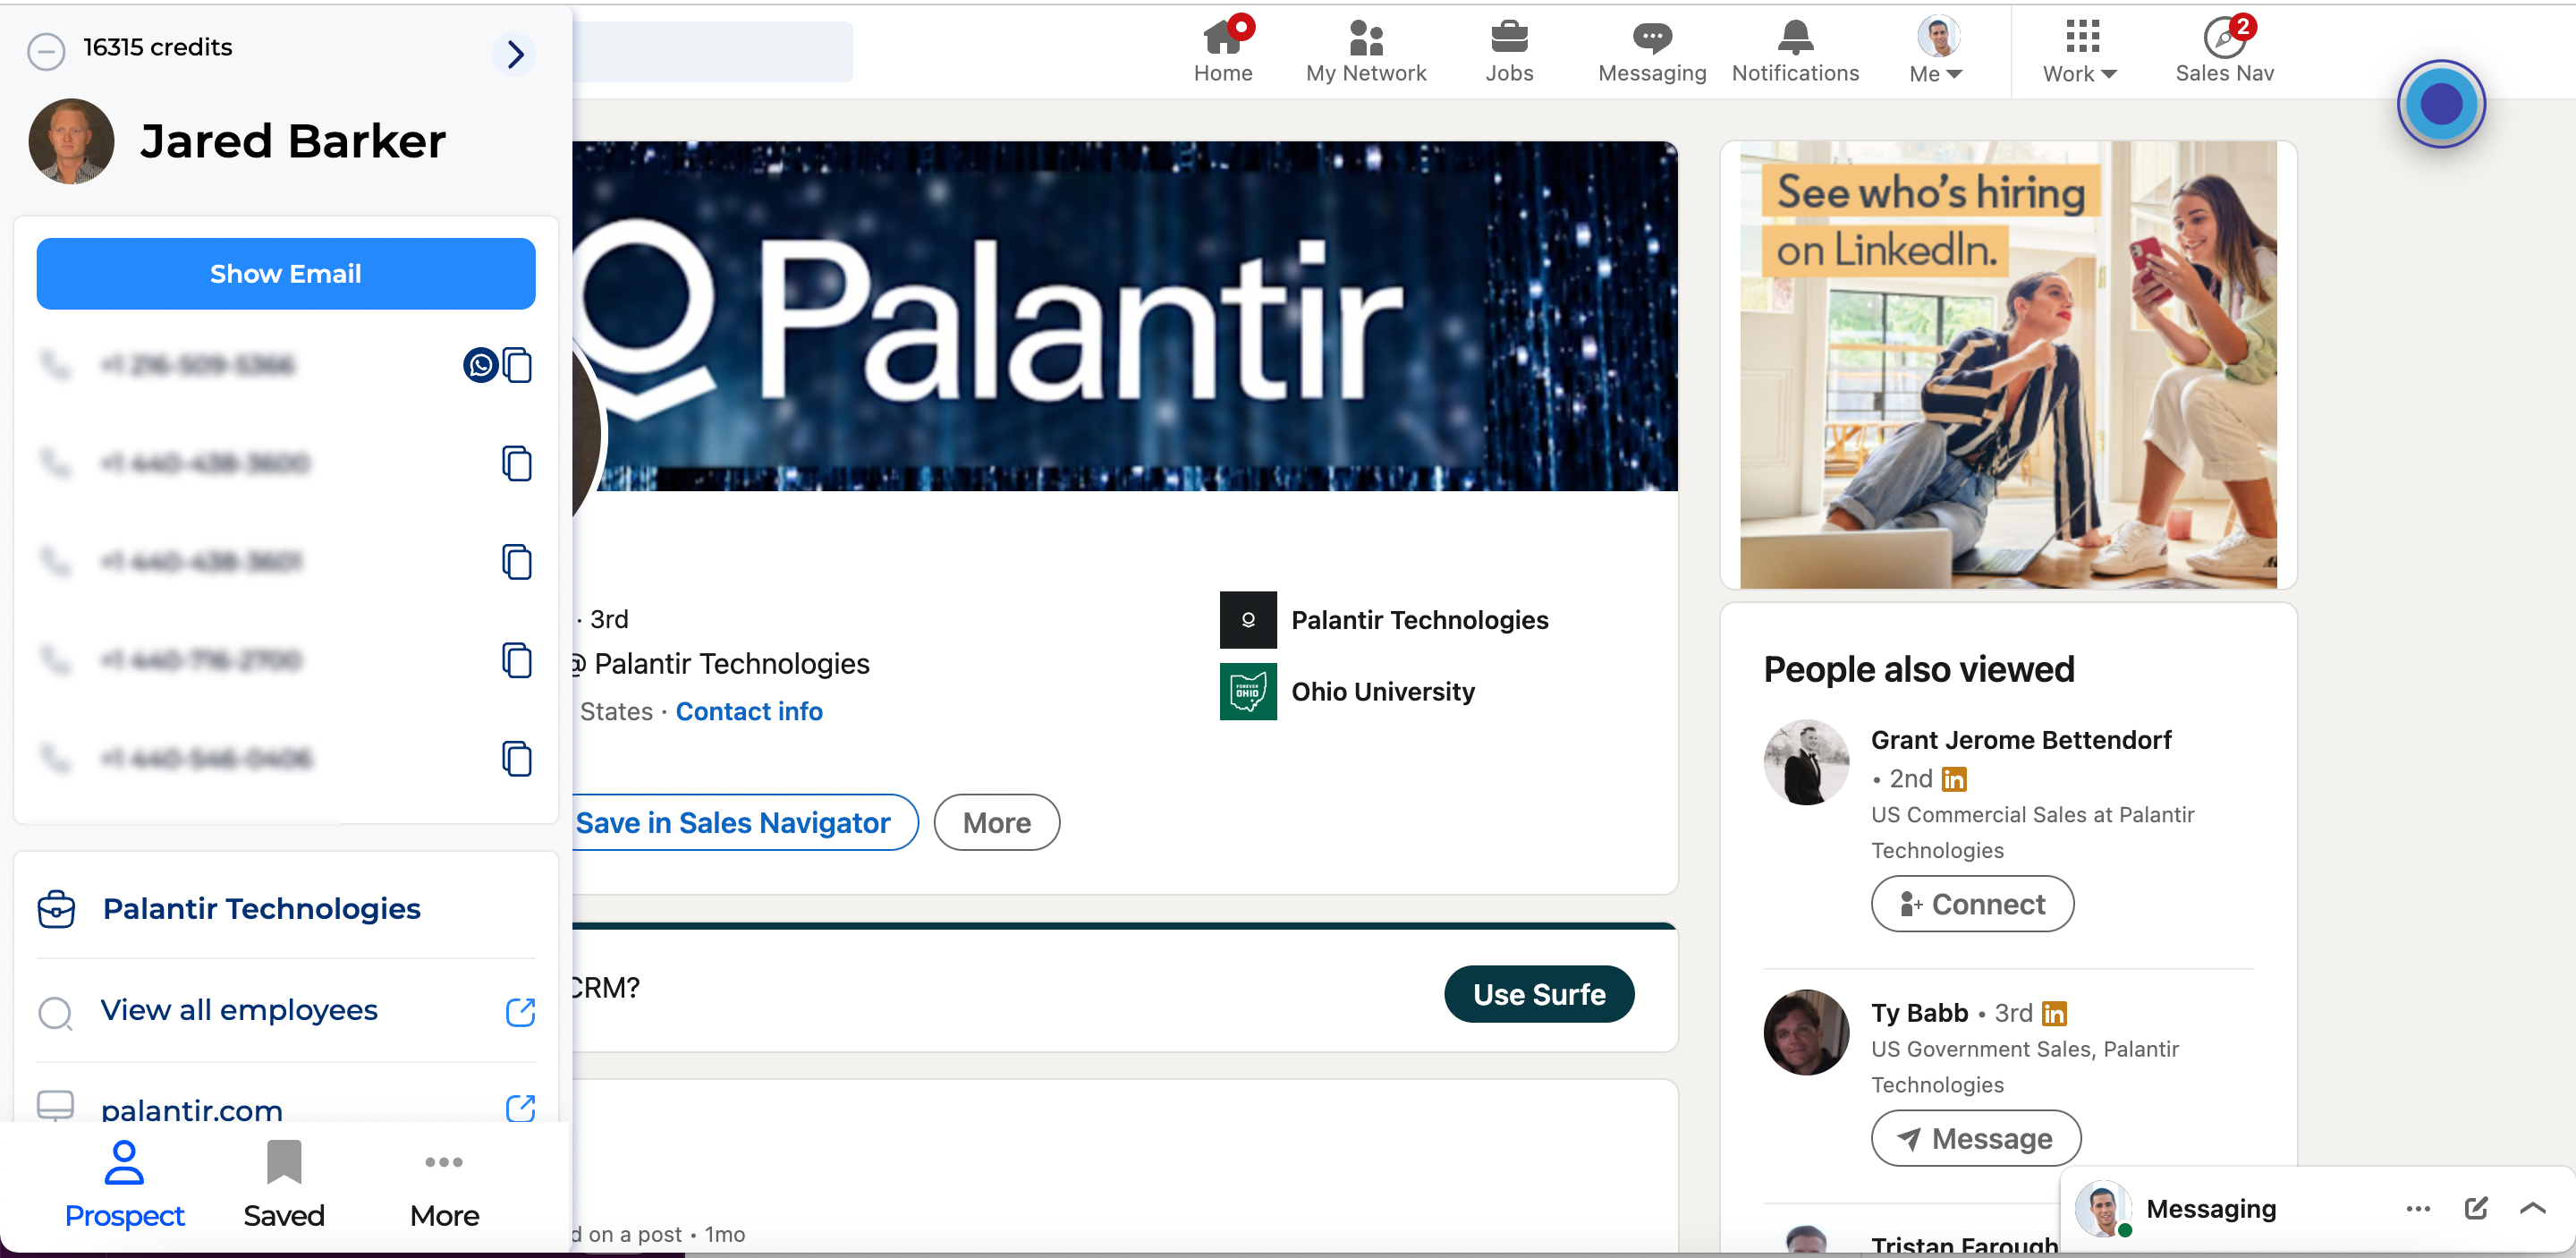Open Grant Jerome Bettendorf's profile
Viewport: 2576px width, 1258px height.
click(2021, 740)
